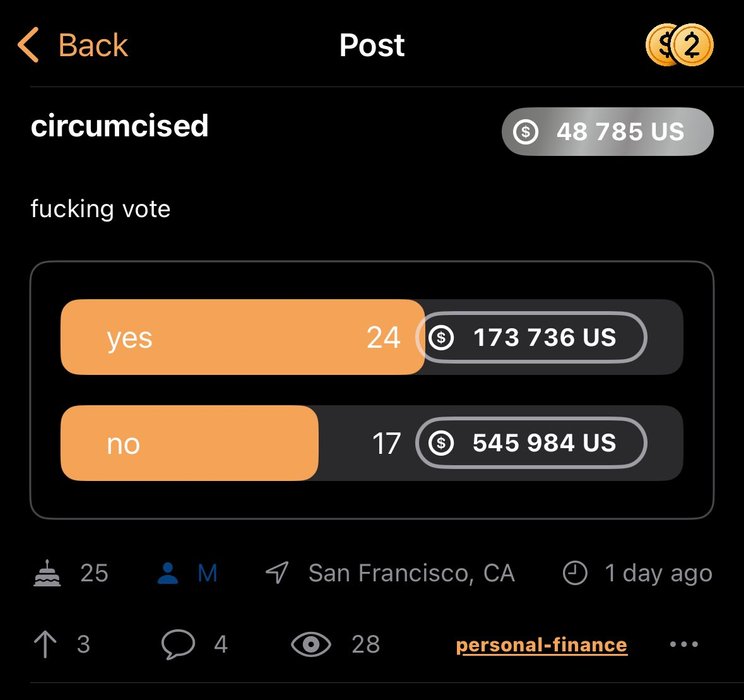Open the three-dots more options menu

(x=685, y=645)
